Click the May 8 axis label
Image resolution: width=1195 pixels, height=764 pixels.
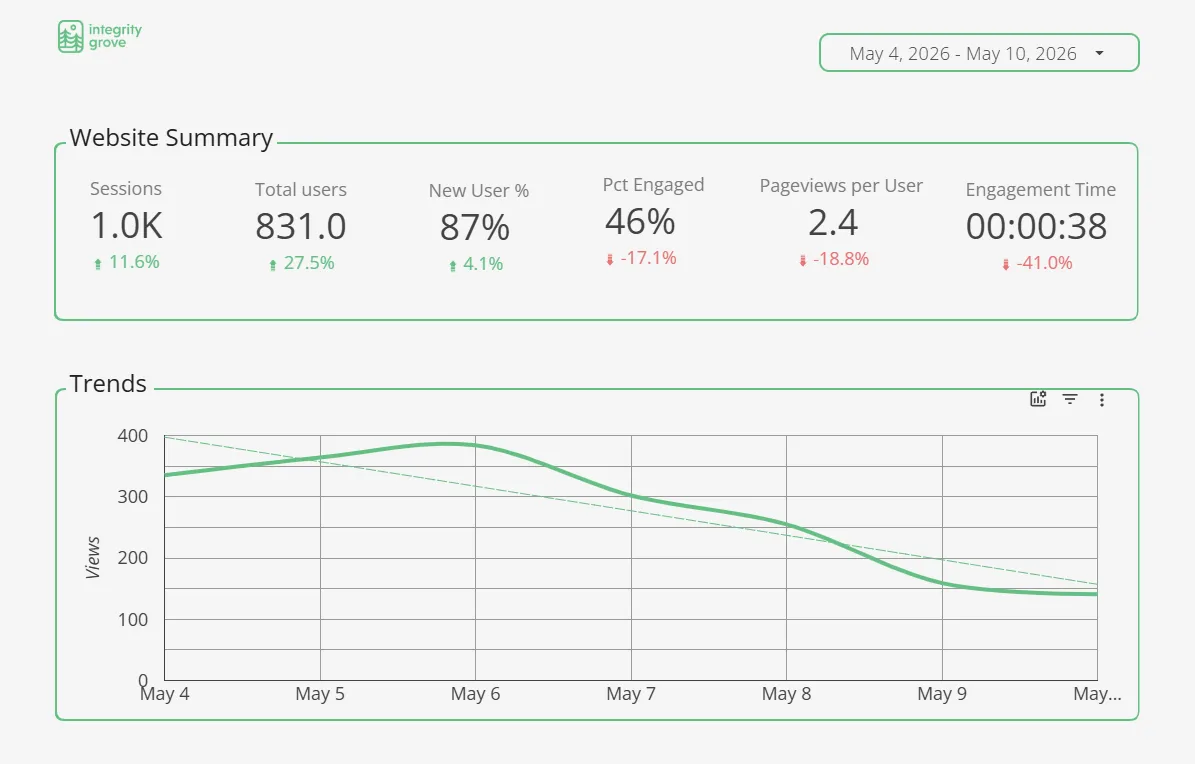[787, 694]
